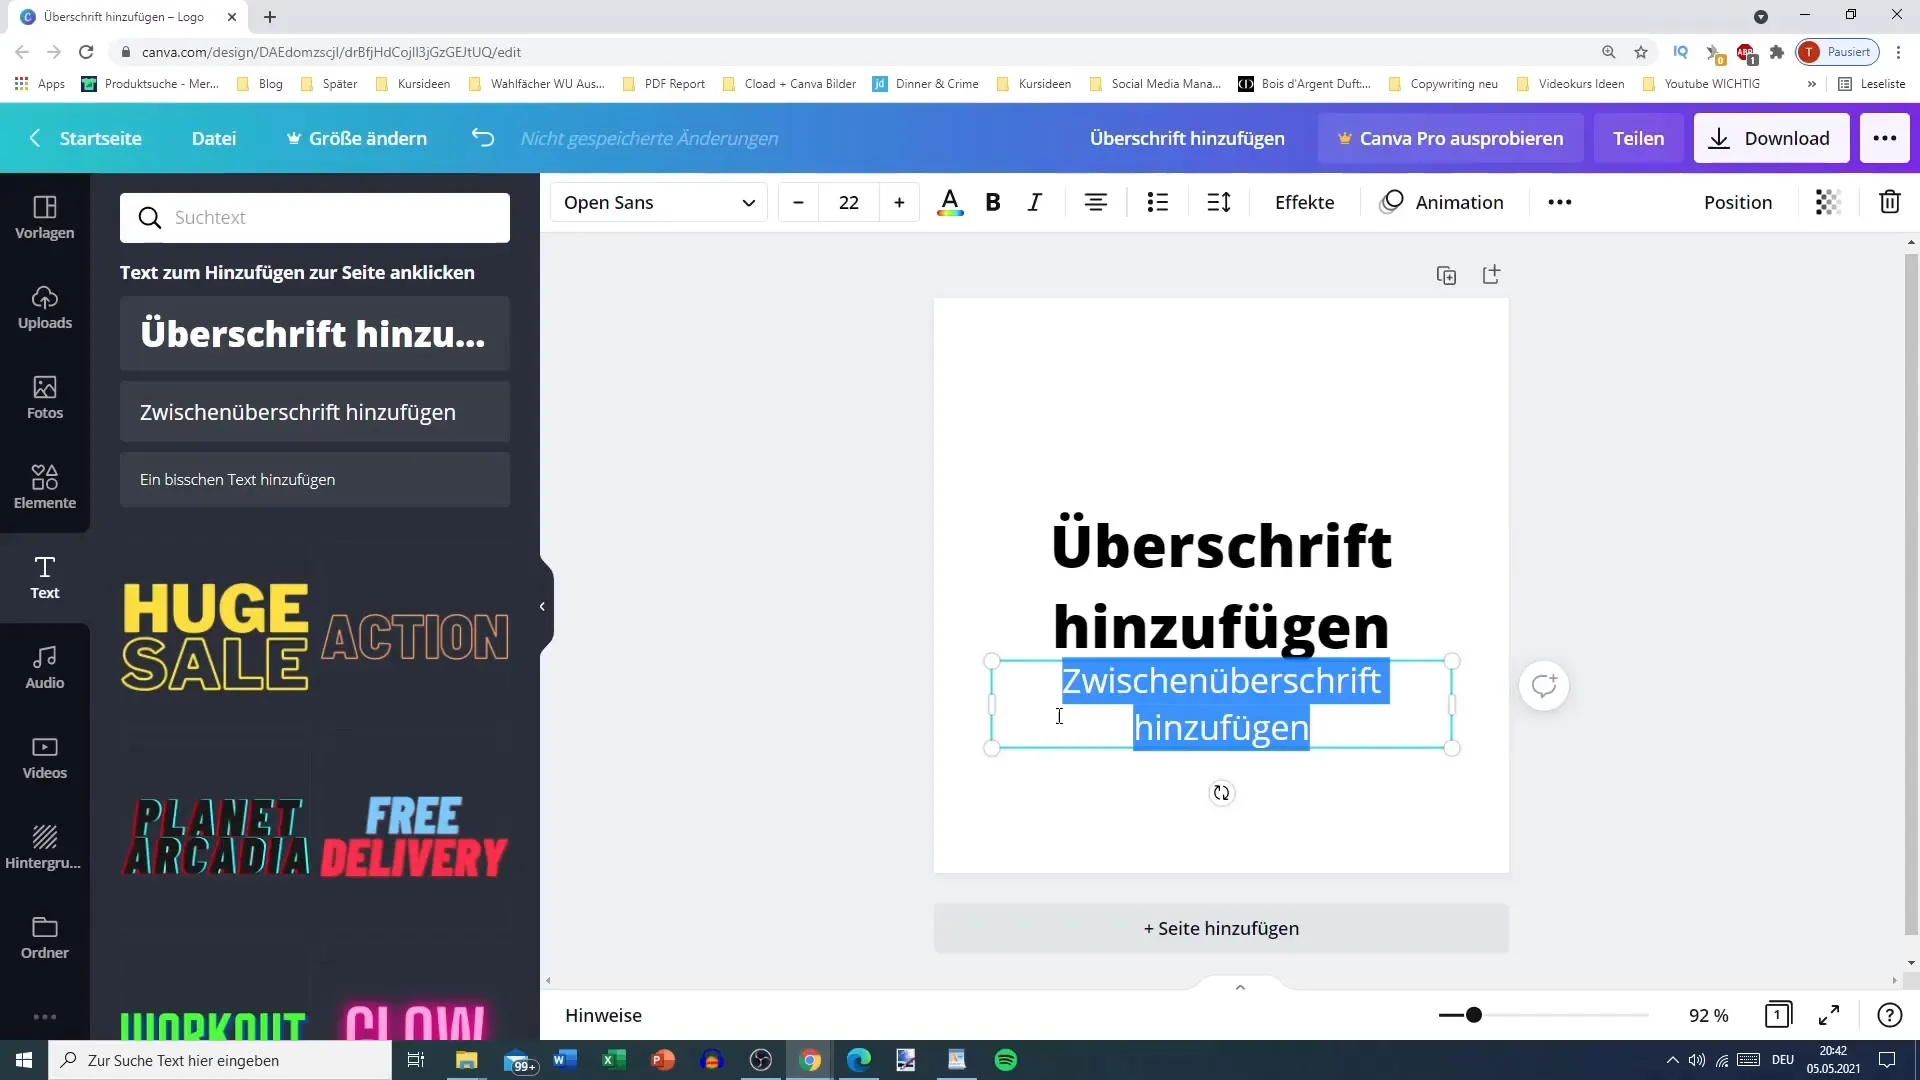Expand the more options menu ellipsis
This screenshot has width=1920, height=1080.
tap(1560, 202)
